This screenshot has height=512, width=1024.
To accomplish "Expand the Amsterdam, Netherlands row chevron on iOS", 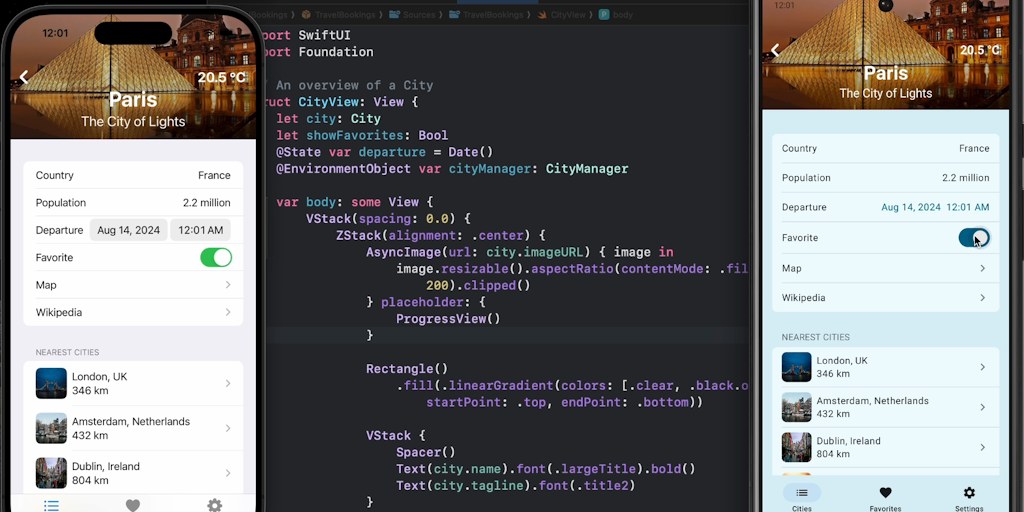I will 228,428.
